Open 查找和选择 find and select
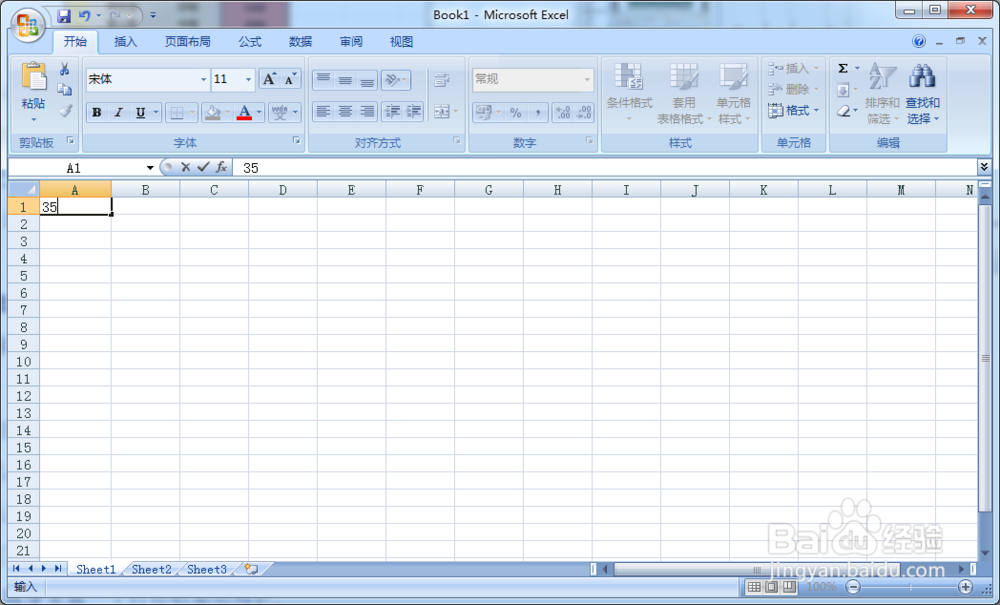The width and height of the screenshot is (1000, 605). tap(922, 93)
